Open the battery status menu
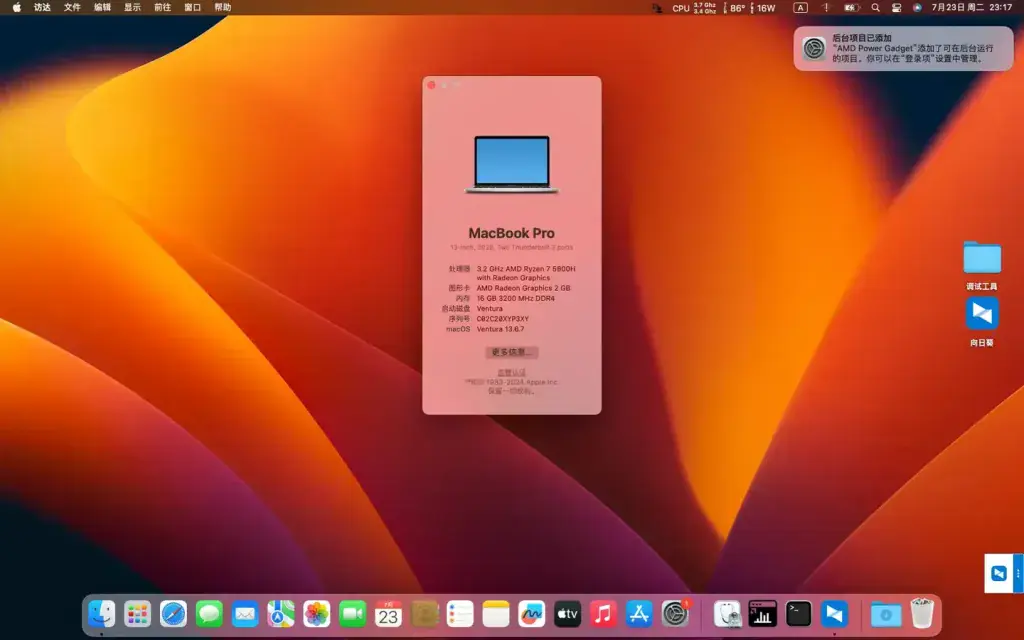Viewport: 1024px width, 640px height. [851, 8]
